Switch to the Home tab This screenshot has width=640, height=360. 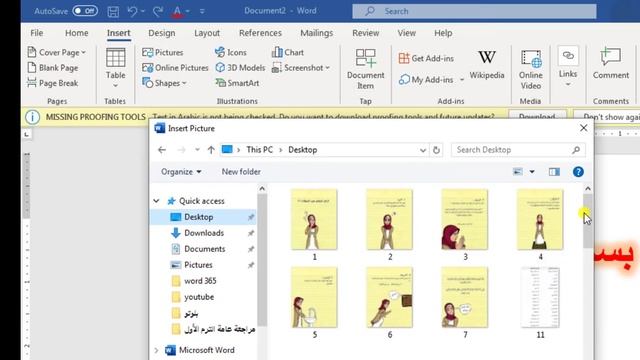tap(77, 33)
